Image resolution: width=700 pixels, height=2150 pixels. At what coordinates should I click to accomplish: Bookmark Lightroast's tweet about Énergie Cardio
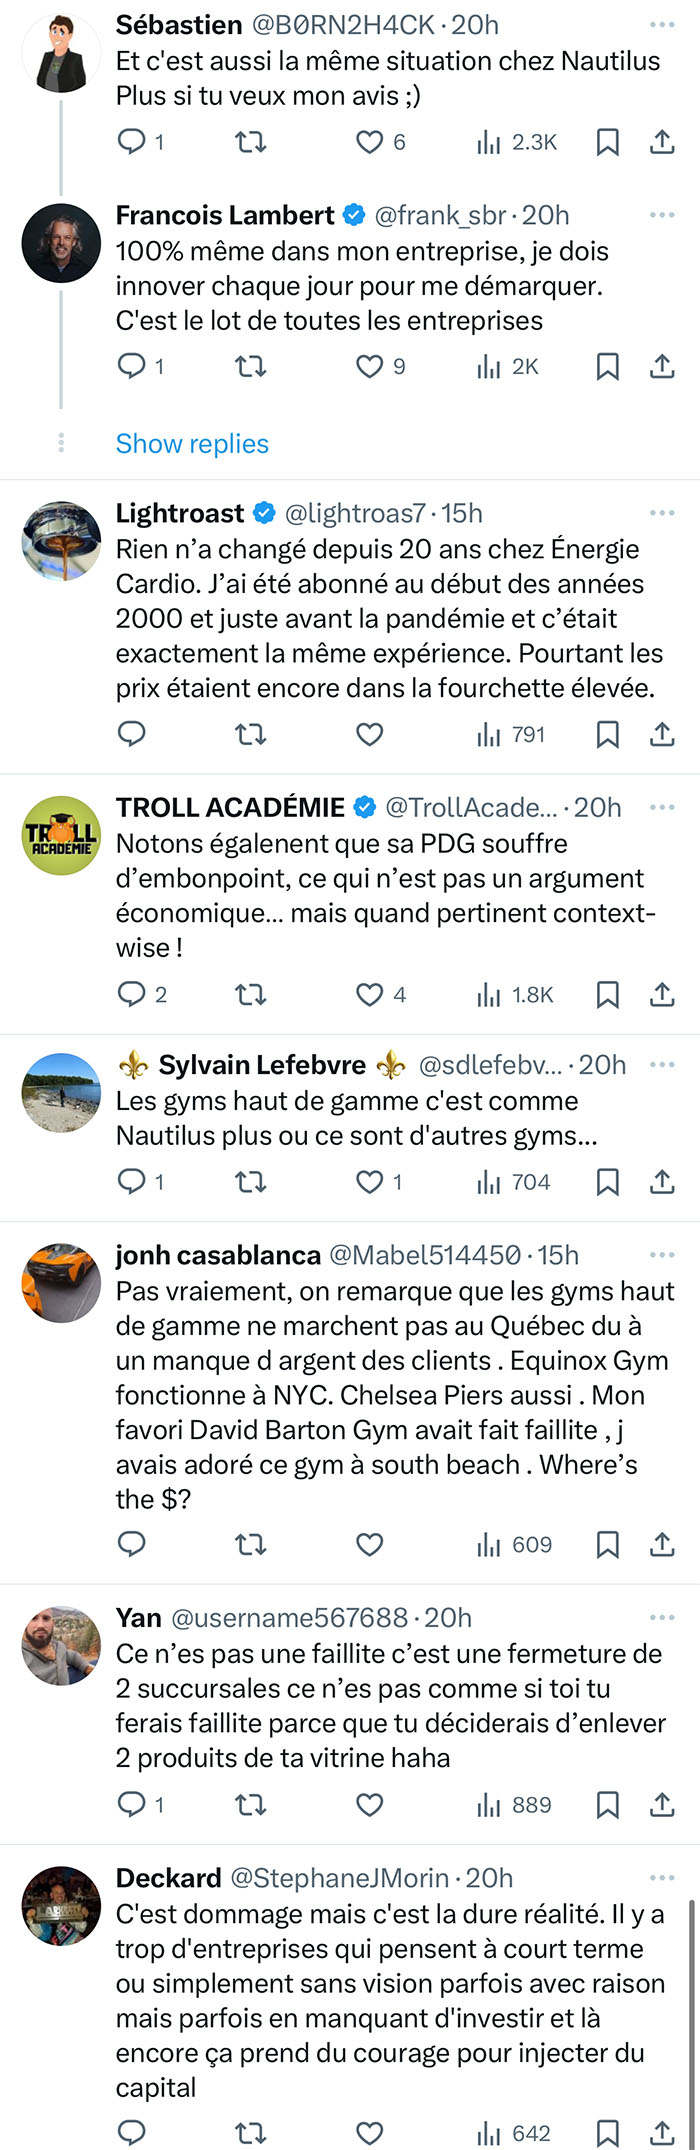pyautogui.click(x=607, y=735)
